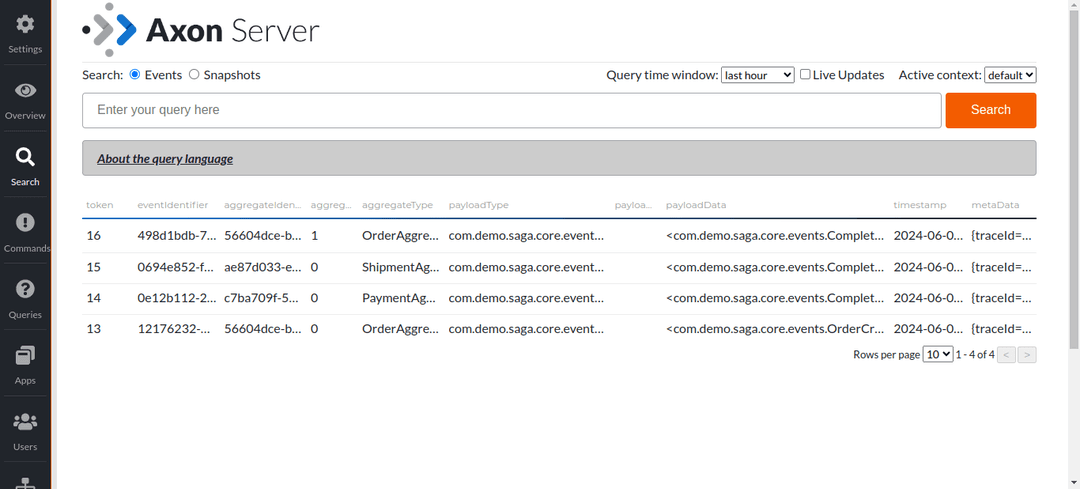The height and width of the screenshot is (489, 1080).
Task: Click the Search magnifier sidebar icon
Action: point(25,157)
